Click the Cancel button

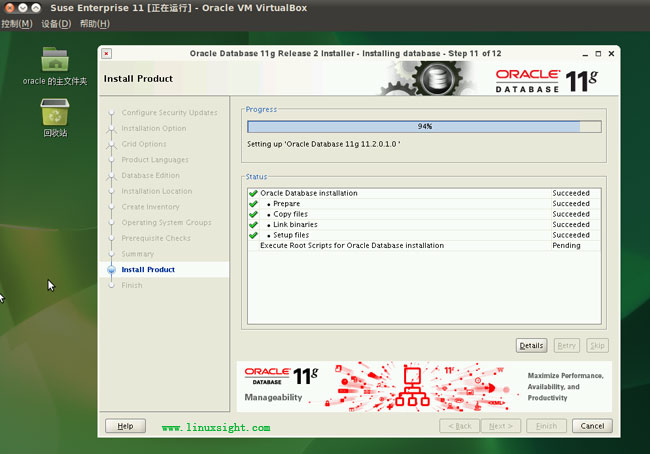pyautogui.click(x=592, y=426)
